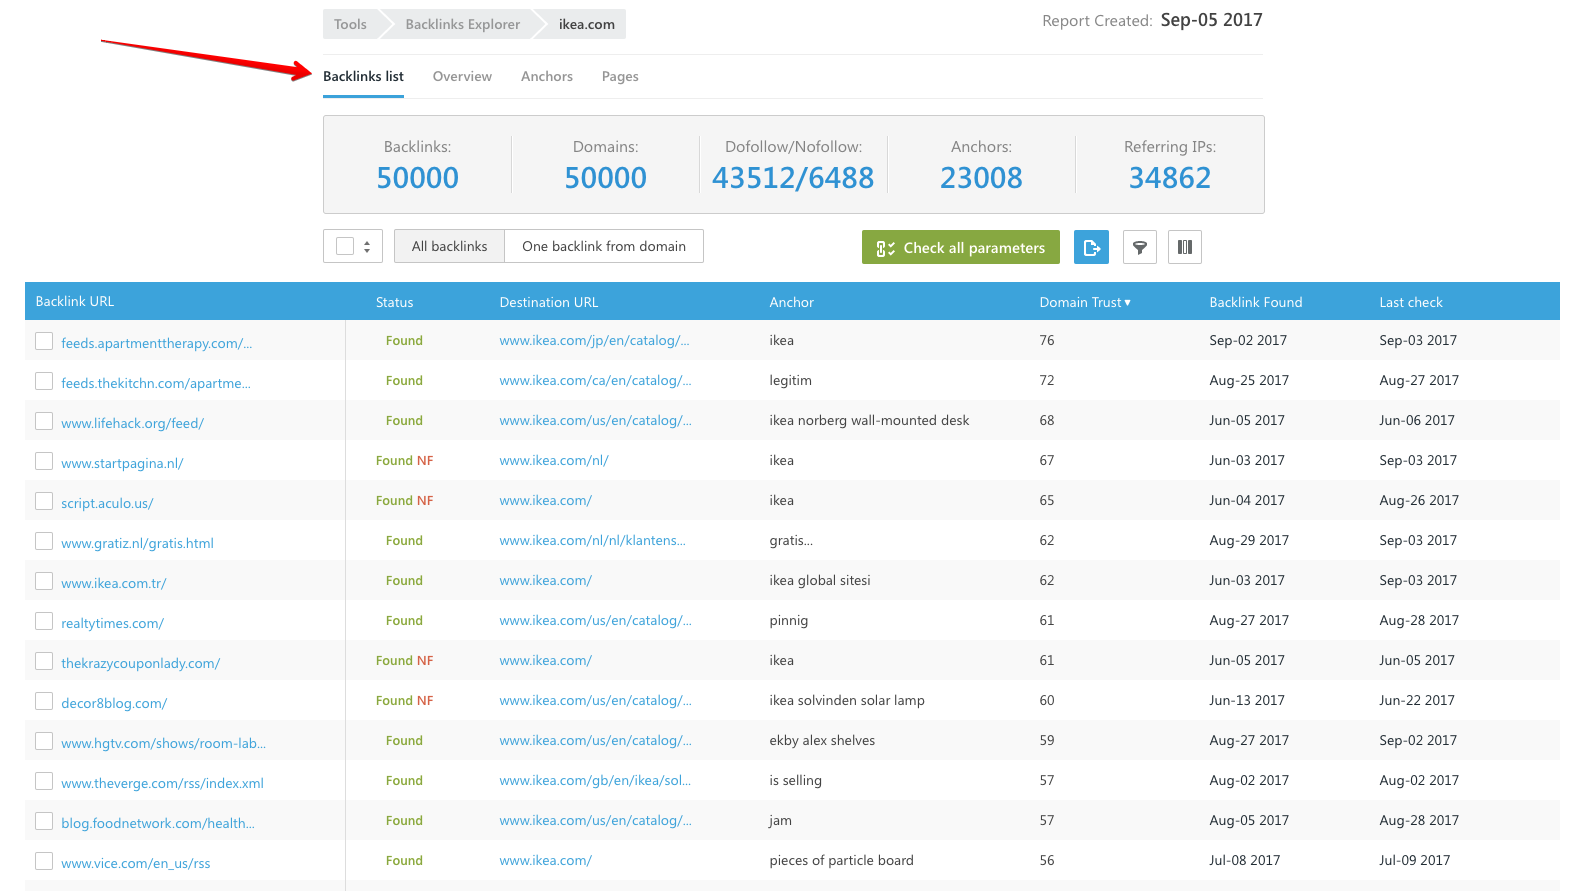Open script.aculo.us/ backlink link
This screenshot has width=1569, height=891.
coord(107,503)
